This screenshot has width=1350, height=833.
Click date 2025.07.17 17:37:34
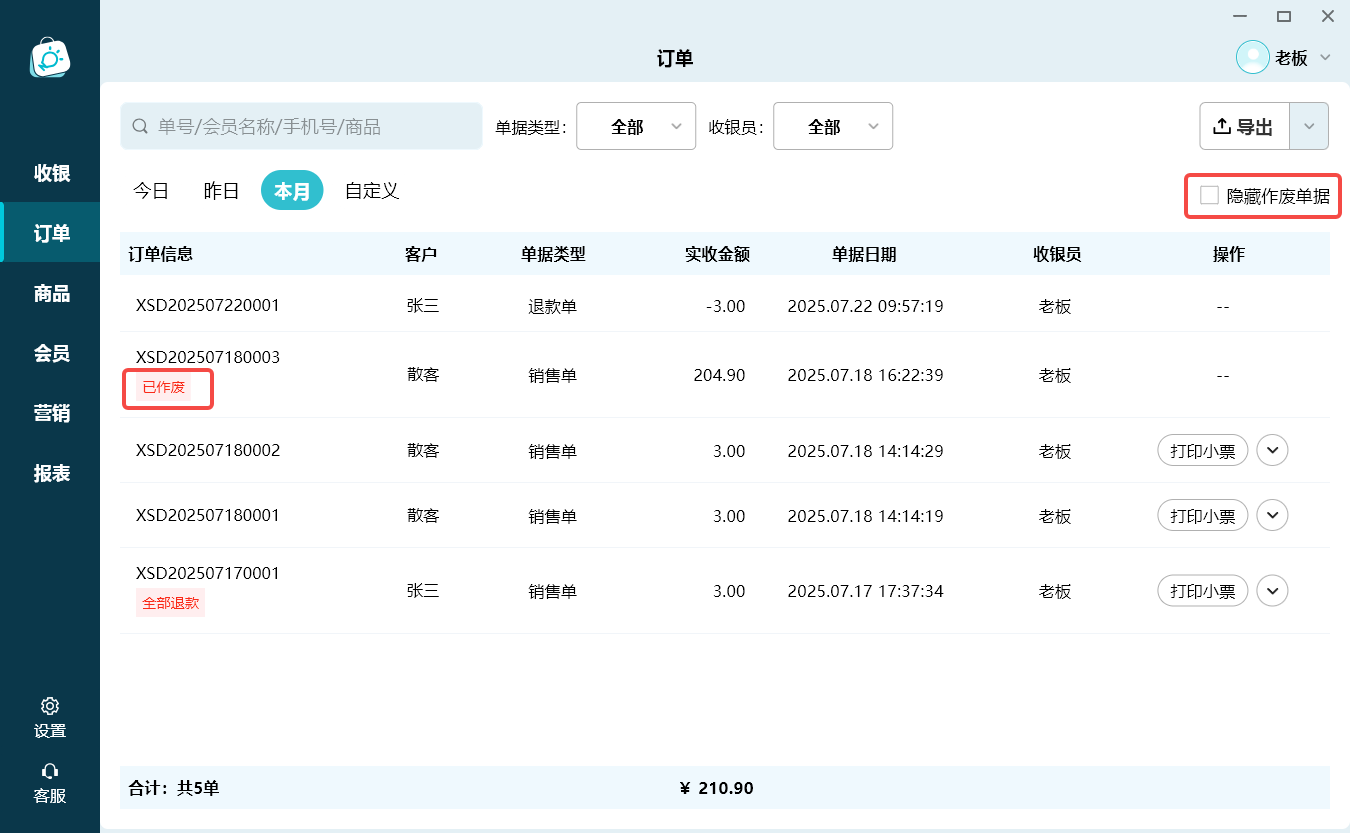tap(866, 591)
